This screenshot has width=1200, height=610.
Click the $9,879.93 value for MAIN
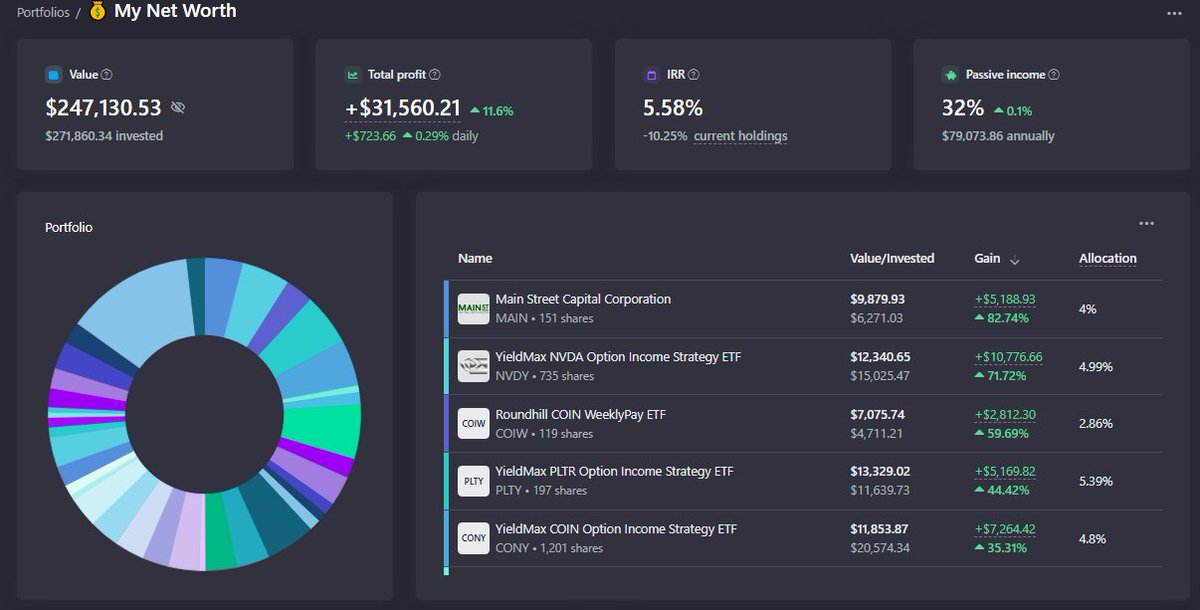877,299
